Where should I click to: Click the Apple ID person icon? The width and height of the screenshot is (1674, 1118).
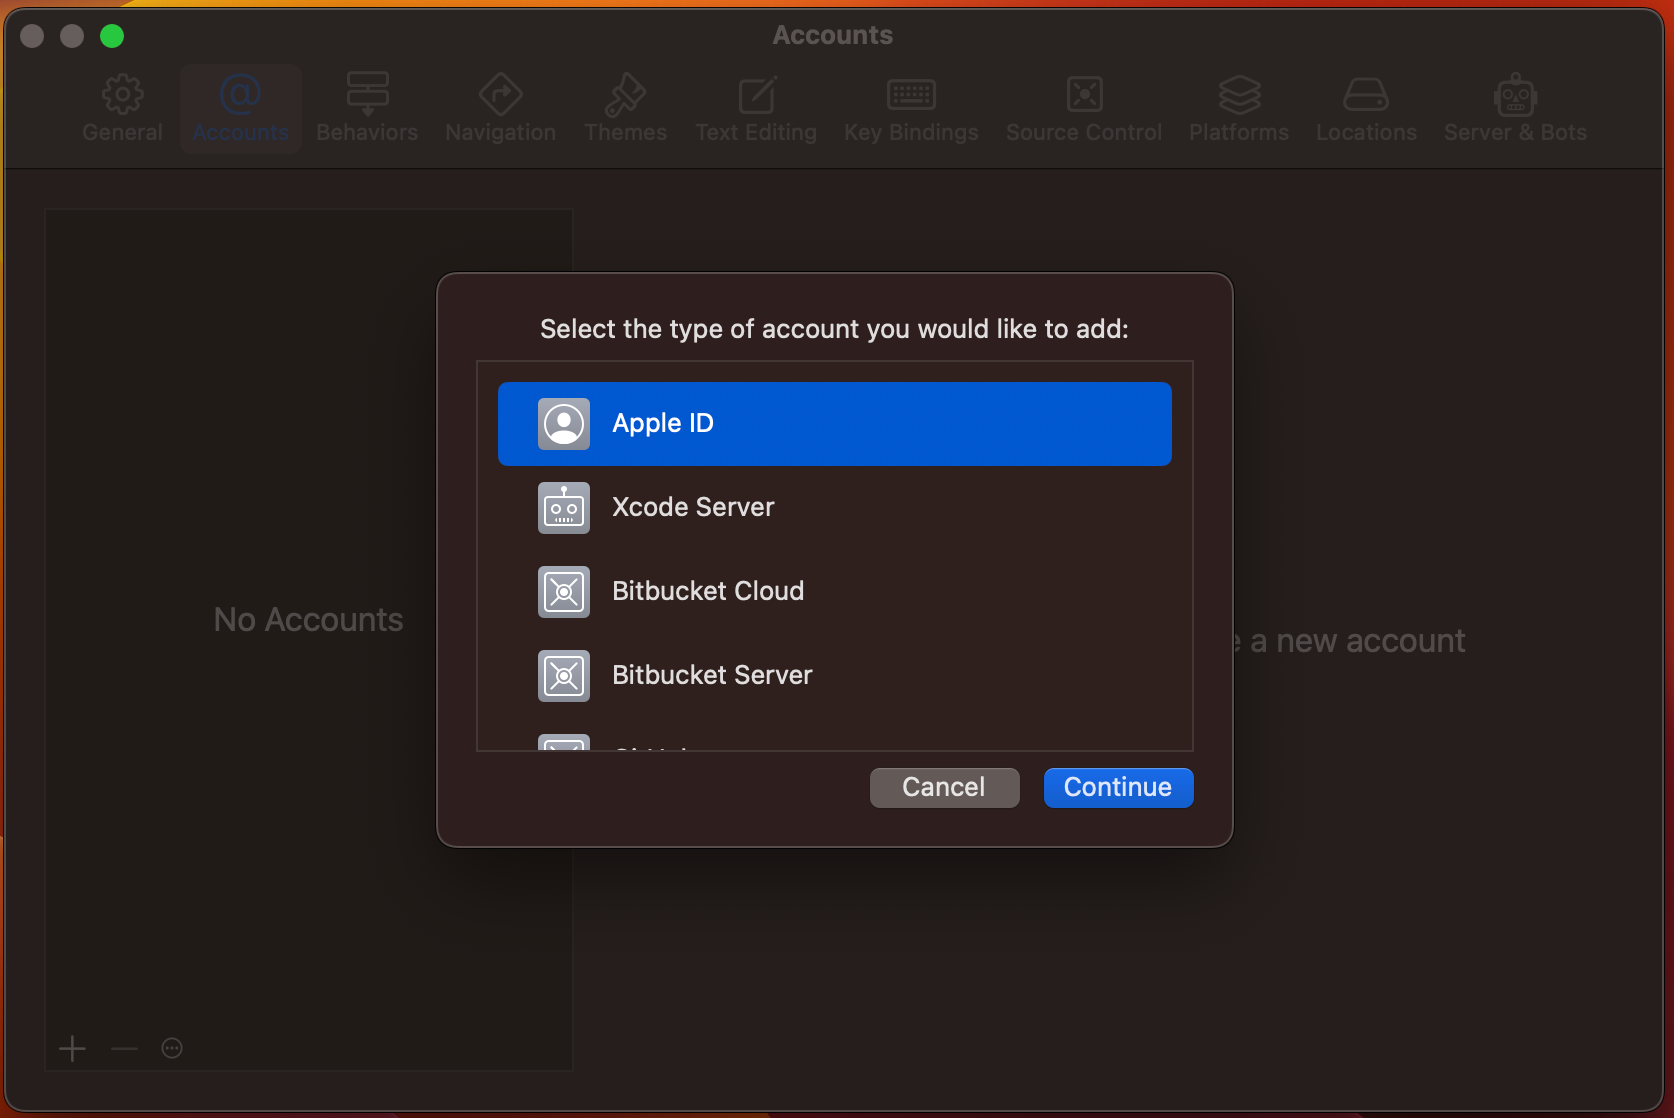564,424
